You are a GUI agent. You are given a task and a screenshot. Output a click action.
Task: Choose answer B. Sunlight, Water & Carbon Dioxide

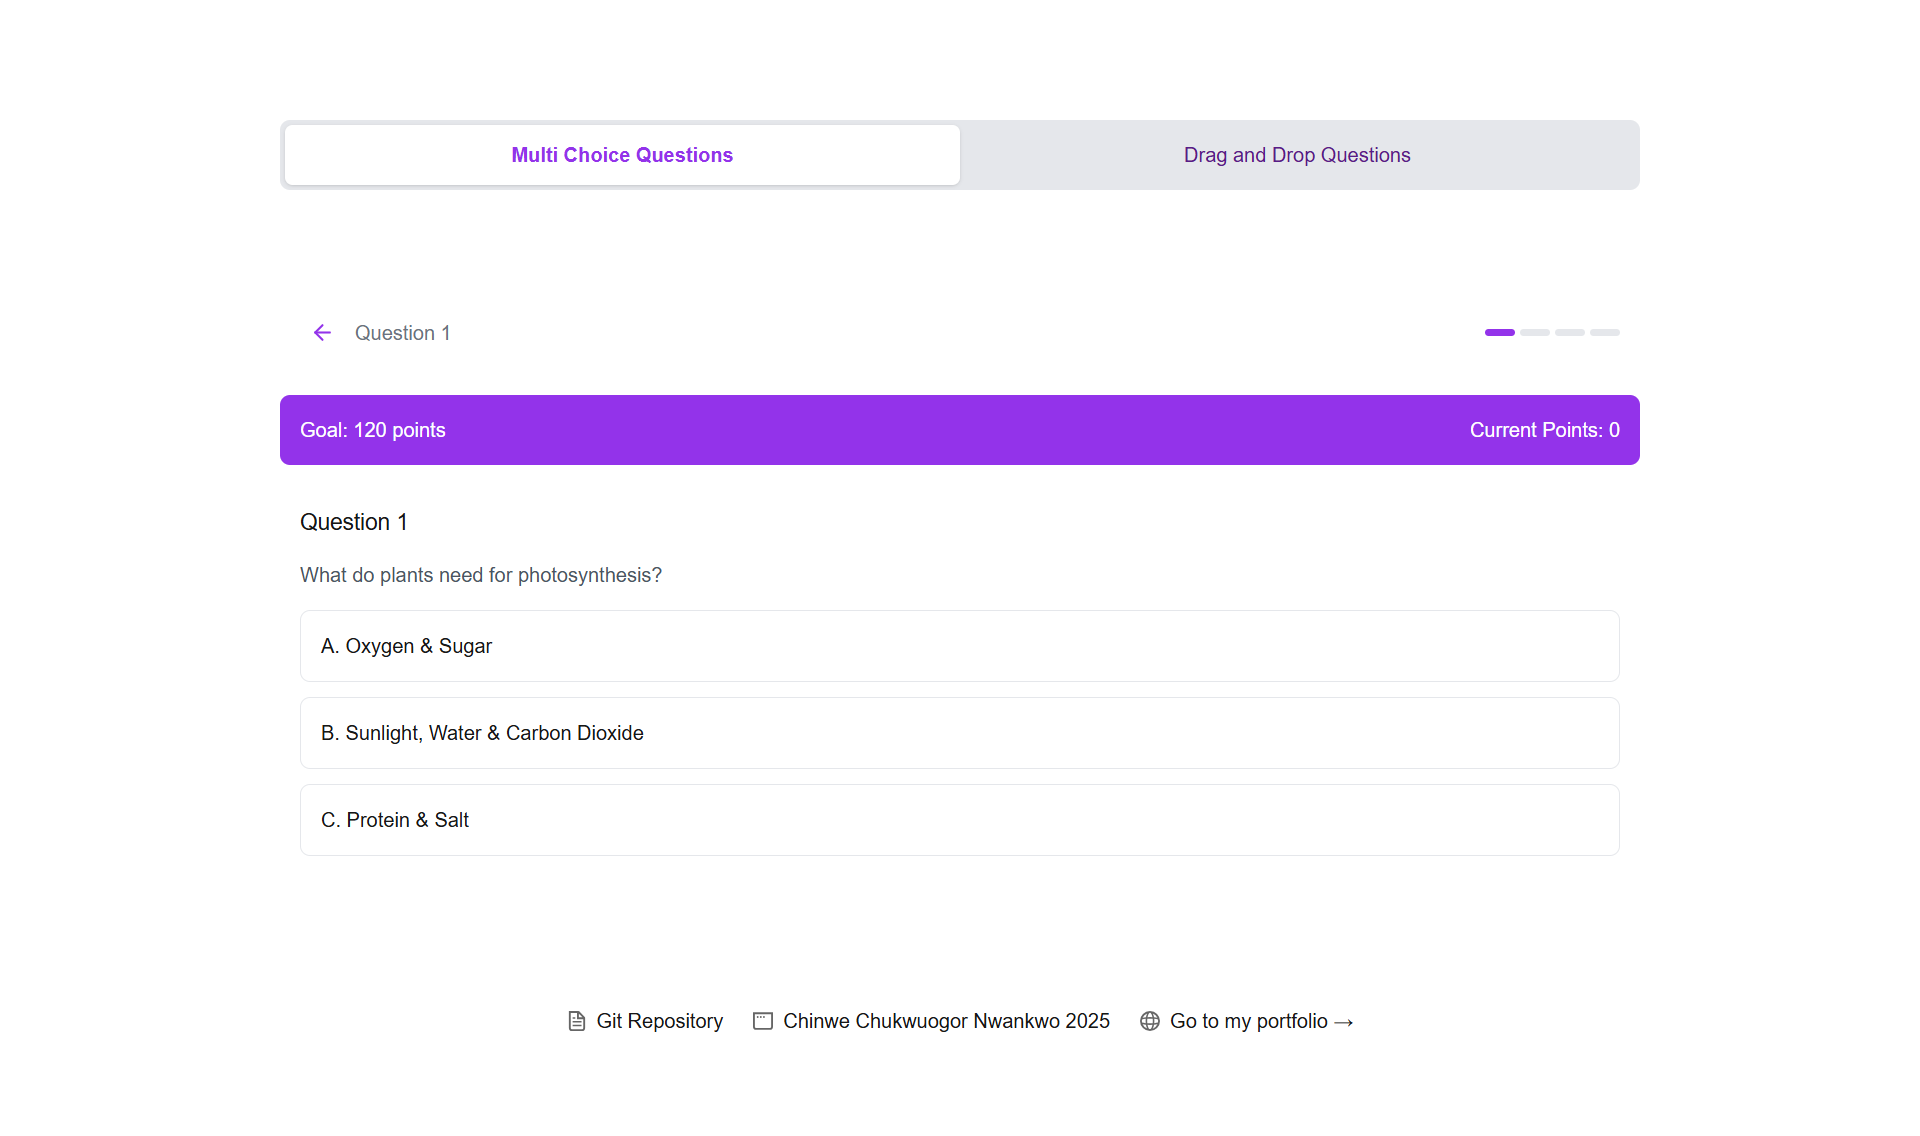(959, 733)
